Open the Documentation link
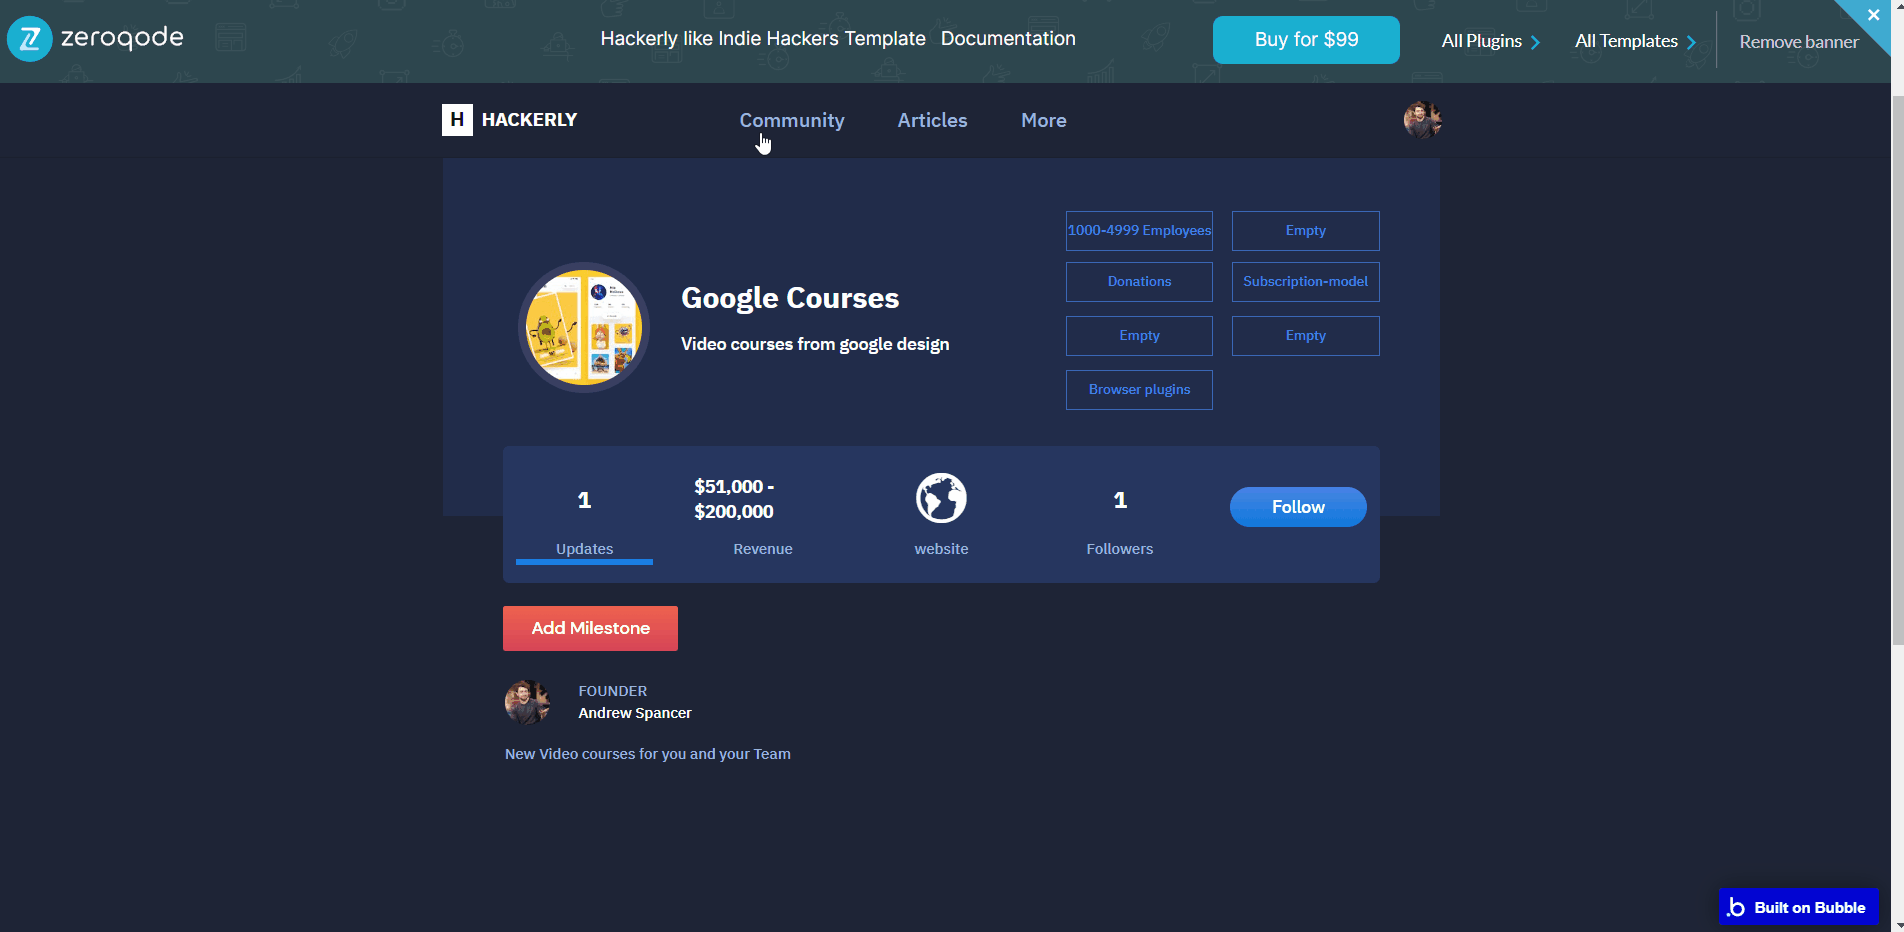 pos(1008,38)
